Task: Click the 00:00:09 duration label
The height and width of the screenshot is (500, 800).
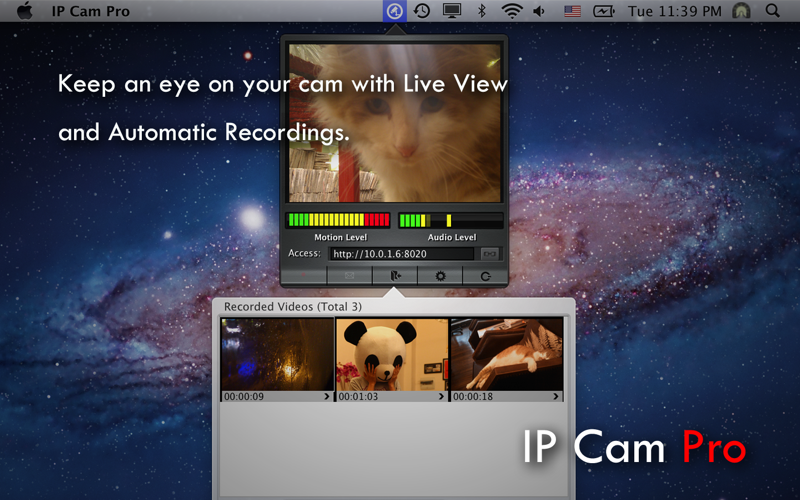Action: point(244,396)
